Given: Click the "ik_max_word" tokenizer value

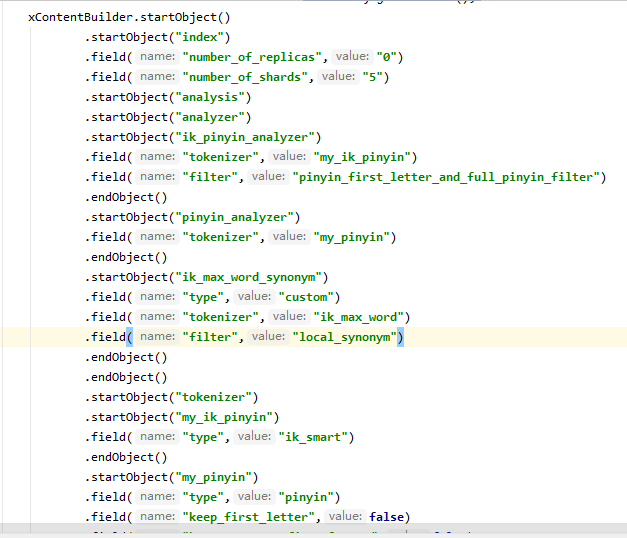Looking at the screenshot, I should (x=358, y=317).
